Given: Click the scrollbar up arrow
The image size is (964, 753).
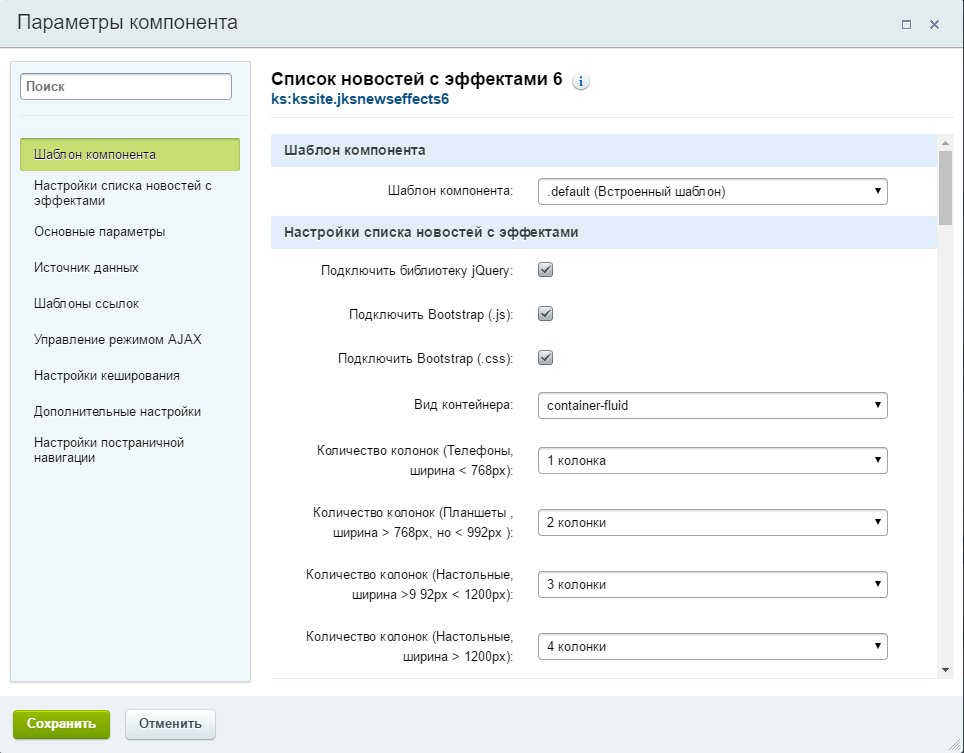Looking at the screenshot, I should [x=946, y=143].
